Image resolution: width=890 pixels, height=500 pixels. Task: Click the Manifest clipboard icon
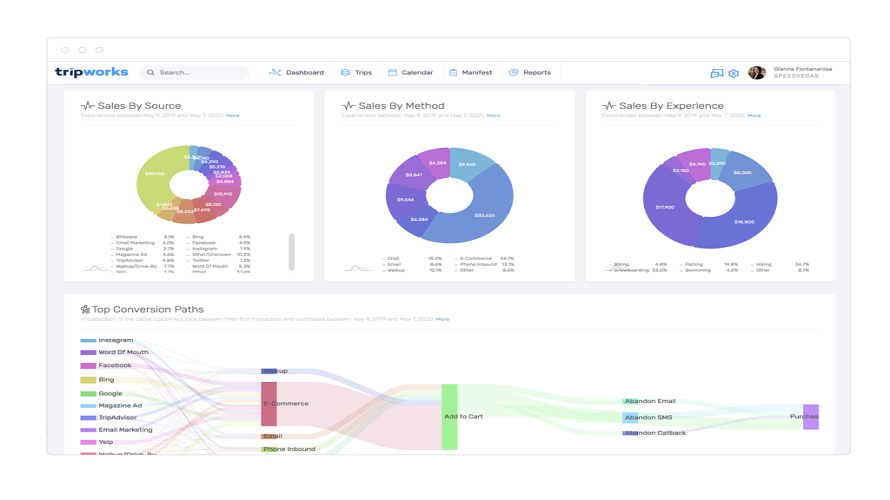453,73
